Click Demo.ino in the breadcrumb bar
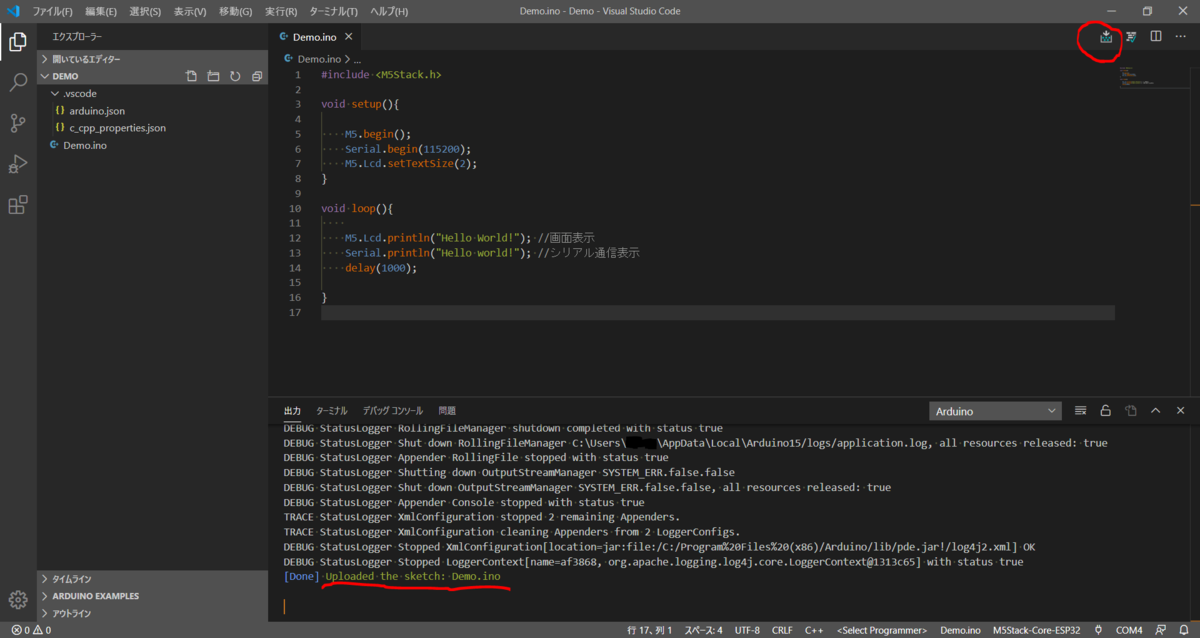This screenshot has height=638, width=1200. click(319, 59)
